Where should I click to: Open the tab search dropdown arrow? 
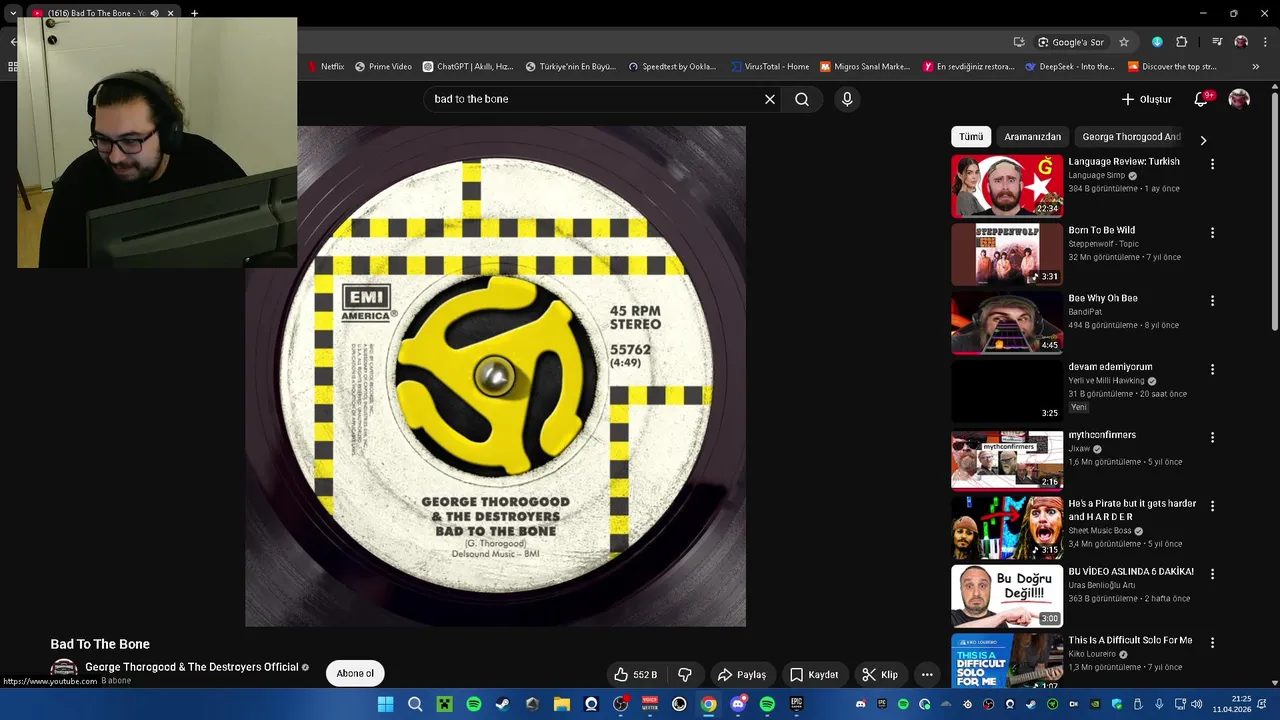13,13
